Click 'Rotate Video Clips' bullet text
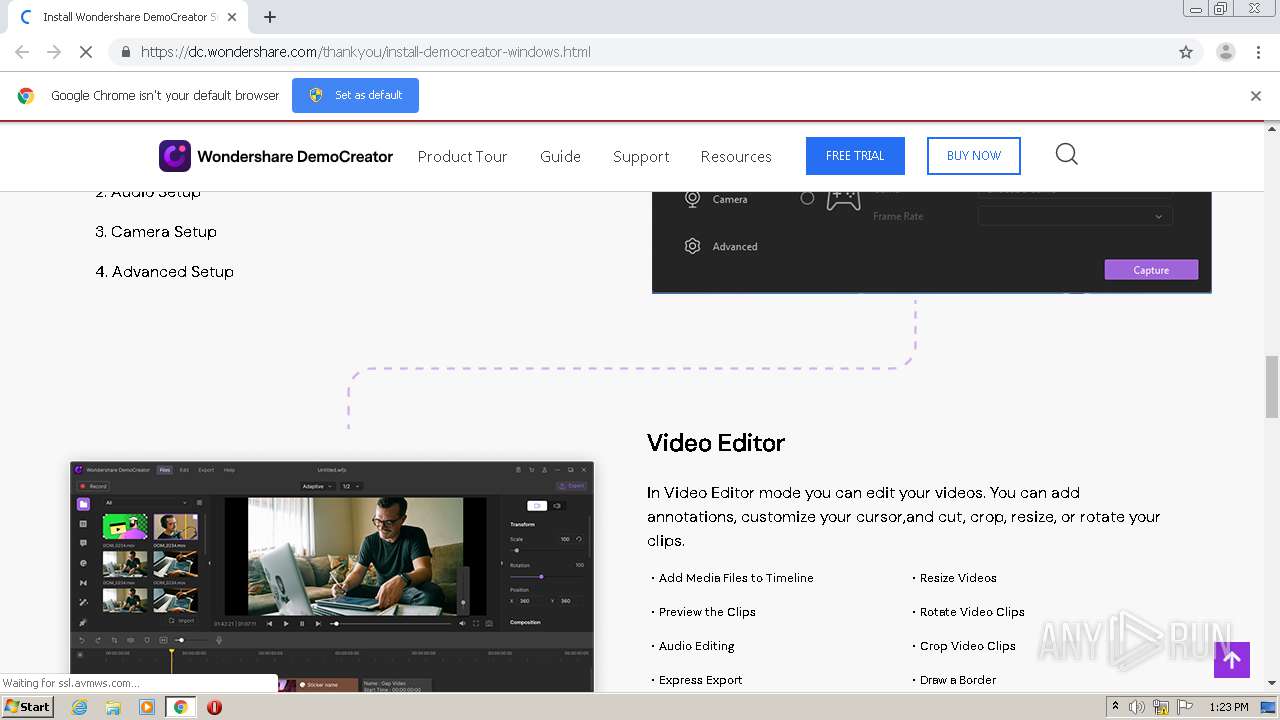 coord(972,612)
